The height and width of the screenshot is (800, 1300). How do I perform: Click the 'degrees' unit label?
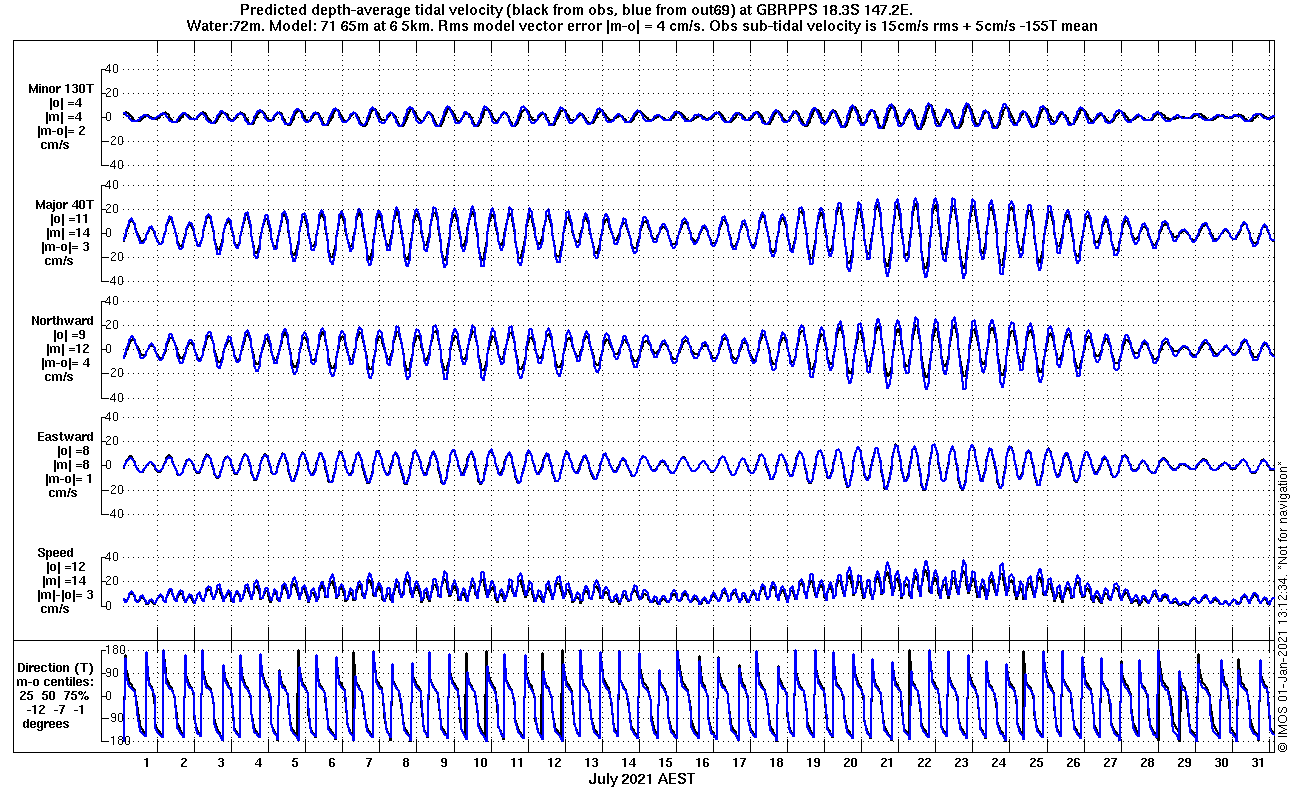pyautogui.click(x=46, y=724)
